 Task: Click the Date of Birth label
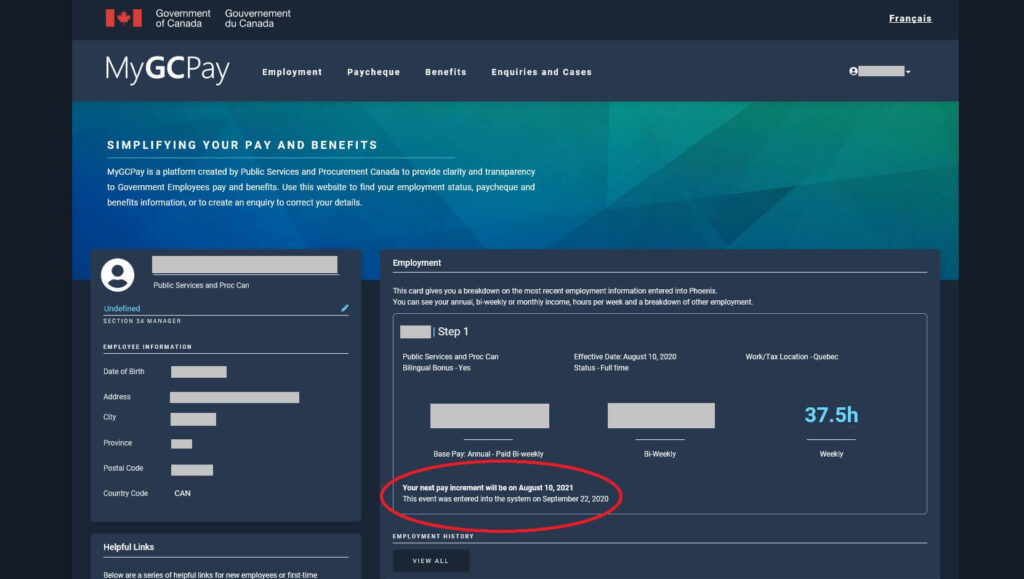pos(123,371)
